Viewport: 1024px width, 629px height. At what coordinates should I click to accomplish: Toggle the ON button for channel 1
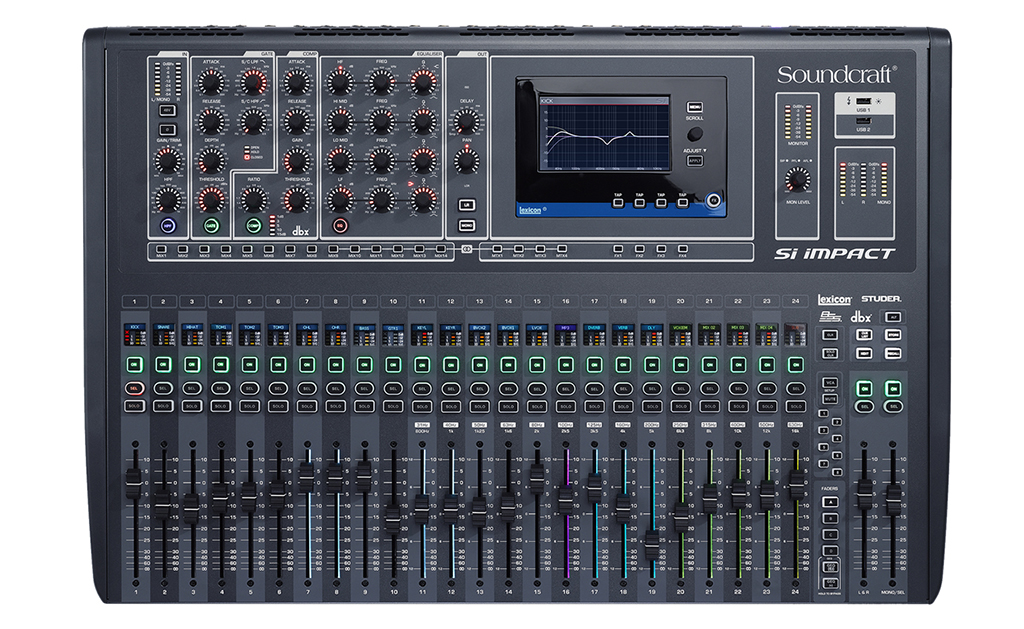[x=133, y=364]
